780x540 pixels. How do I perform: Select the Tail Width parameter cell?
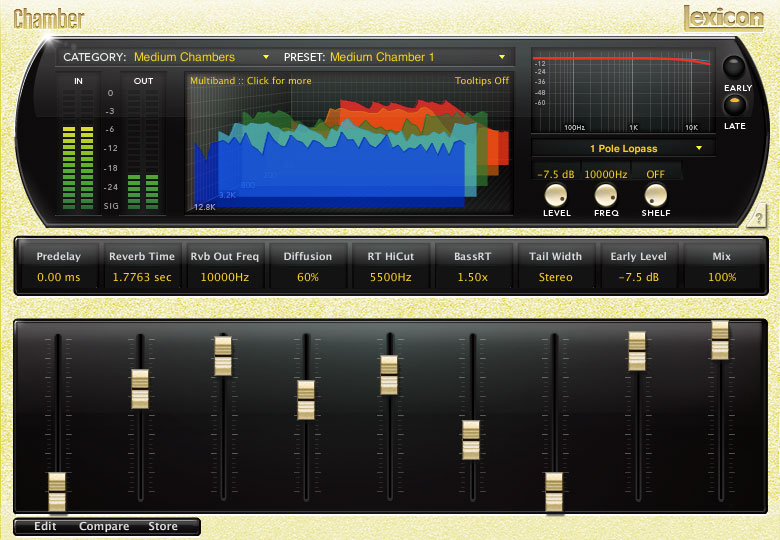click(x=555, y=267)
